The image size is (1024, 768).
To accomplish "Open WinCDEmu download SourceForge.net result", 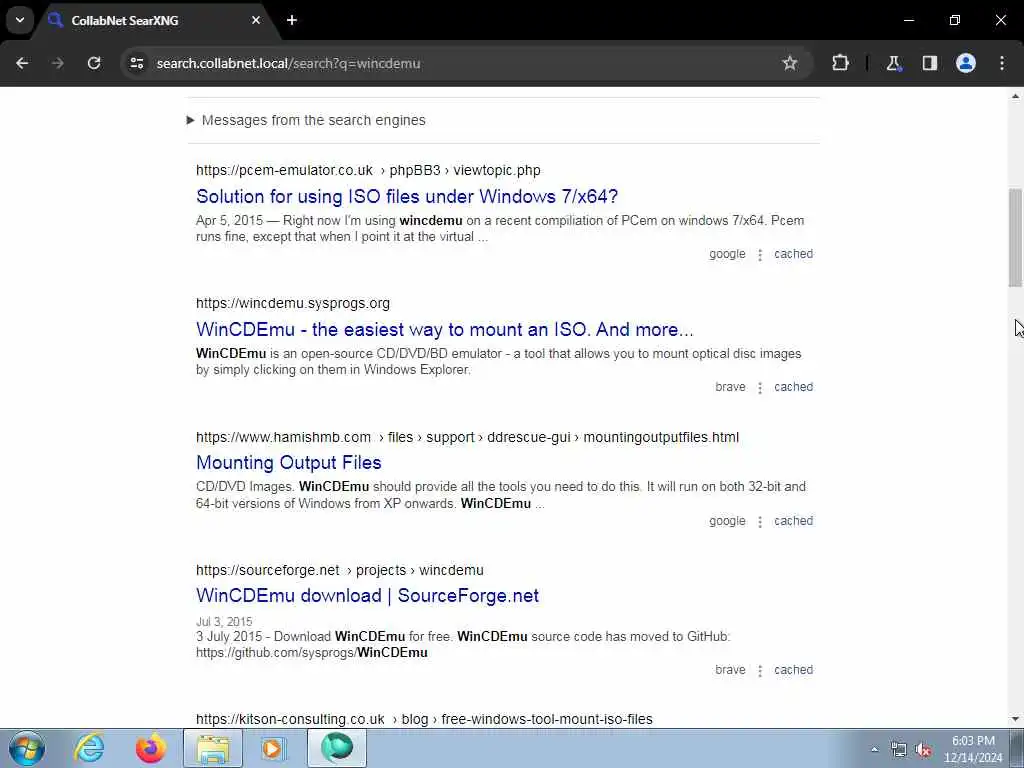I will [368, 596].
